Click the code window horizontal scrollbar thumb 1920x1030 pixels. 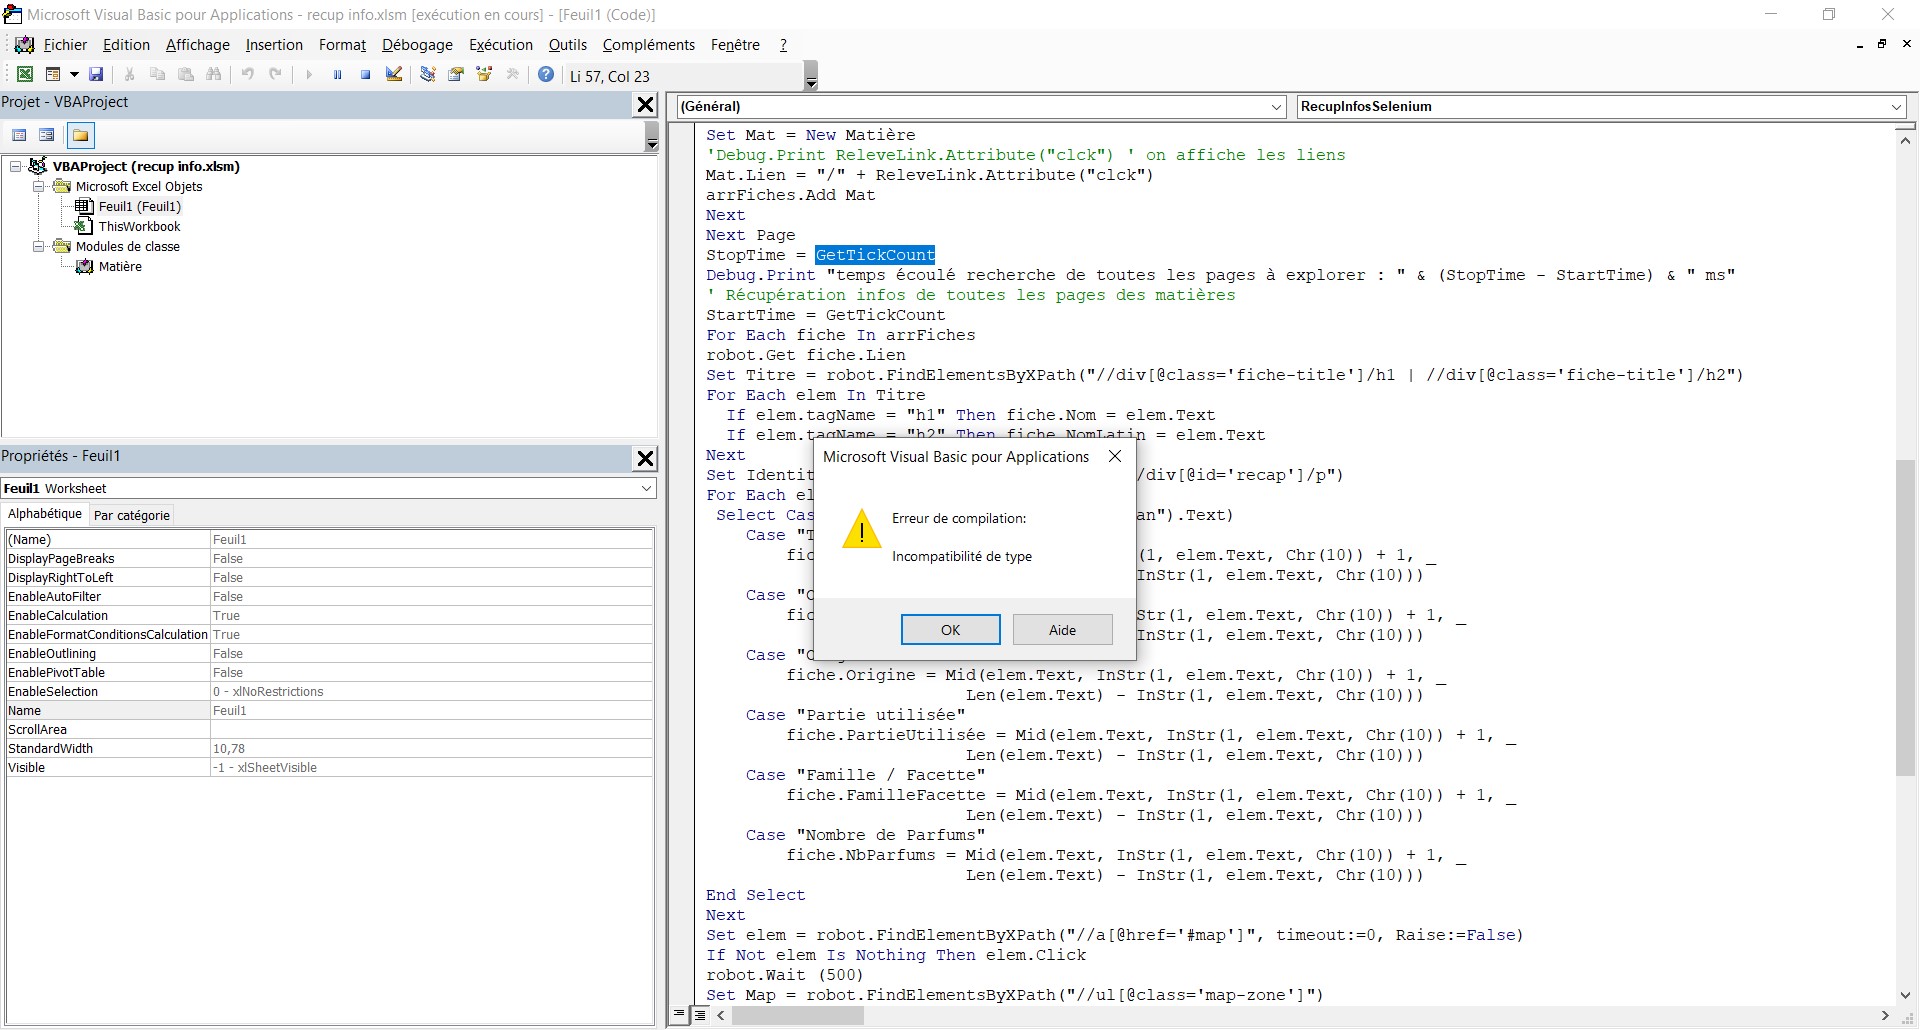797,1015
